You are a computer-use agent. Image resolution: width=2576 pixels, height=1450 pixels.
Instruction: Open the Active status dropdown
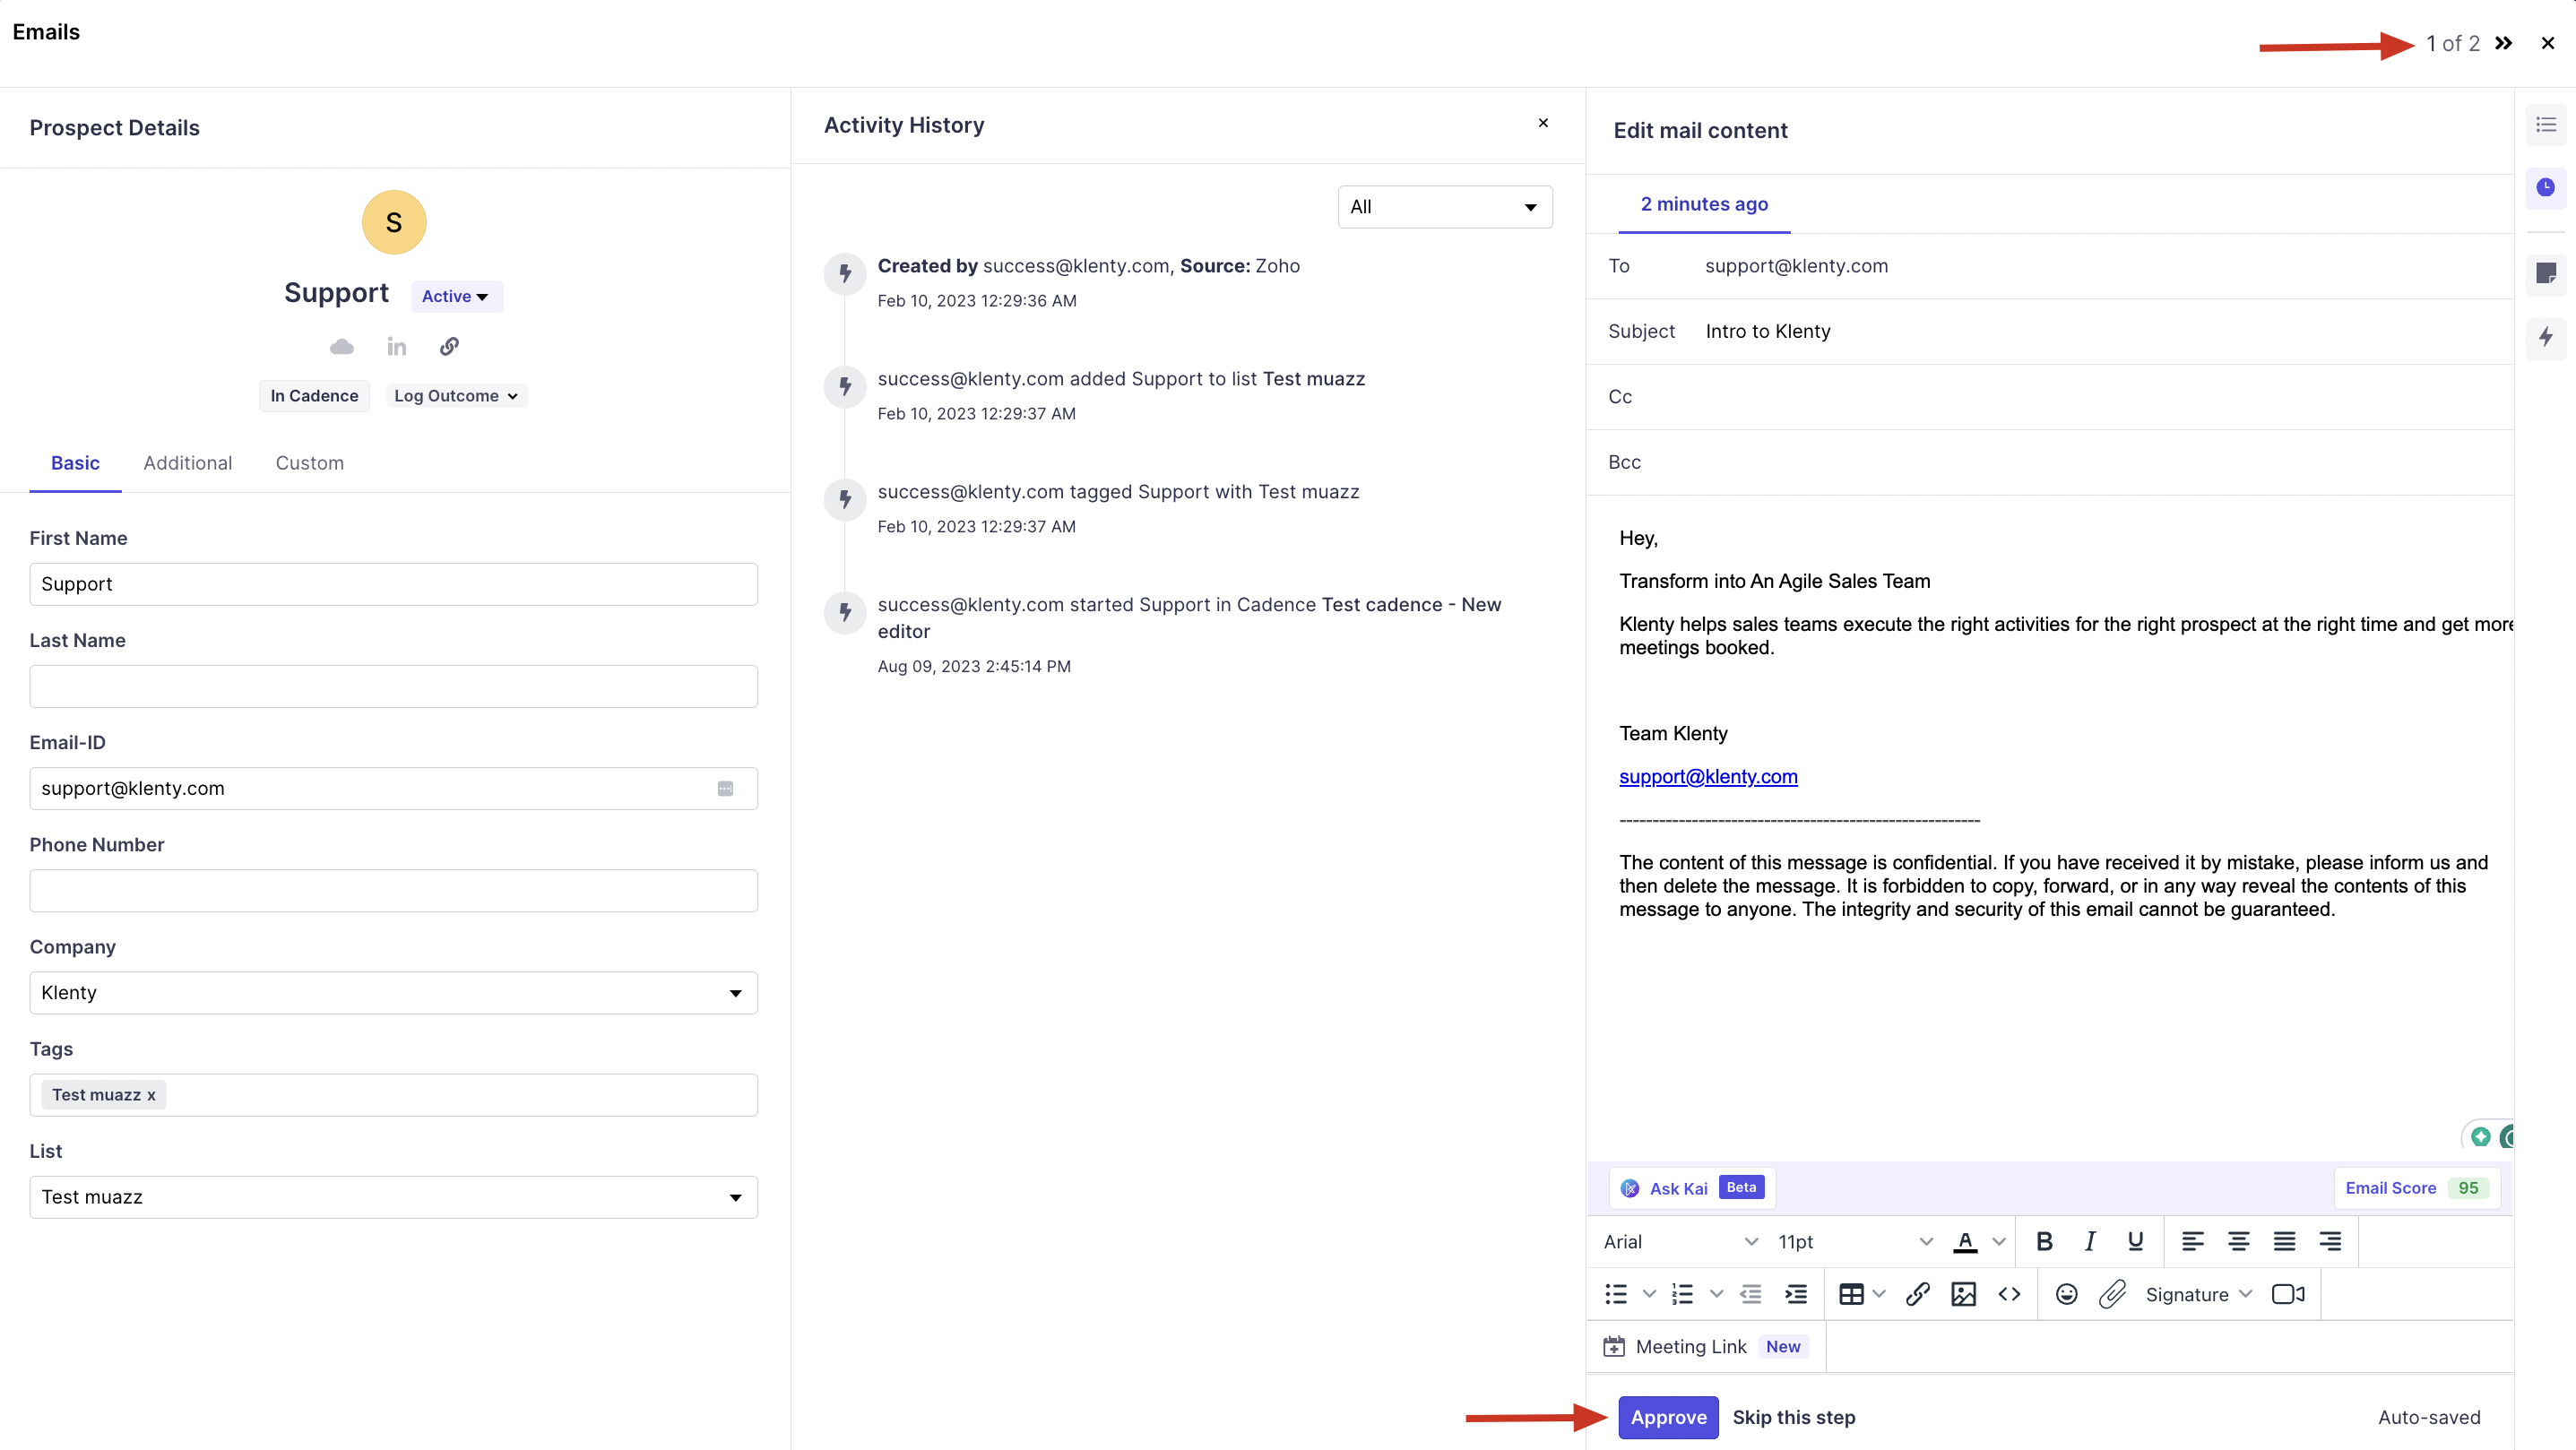point(456,296)
